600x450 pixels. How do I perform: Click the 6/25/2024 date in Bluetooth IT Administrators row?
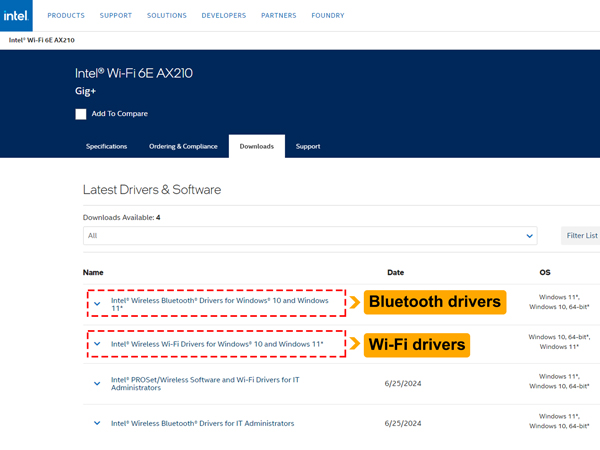pyautogui.click(x=403, y=423)
